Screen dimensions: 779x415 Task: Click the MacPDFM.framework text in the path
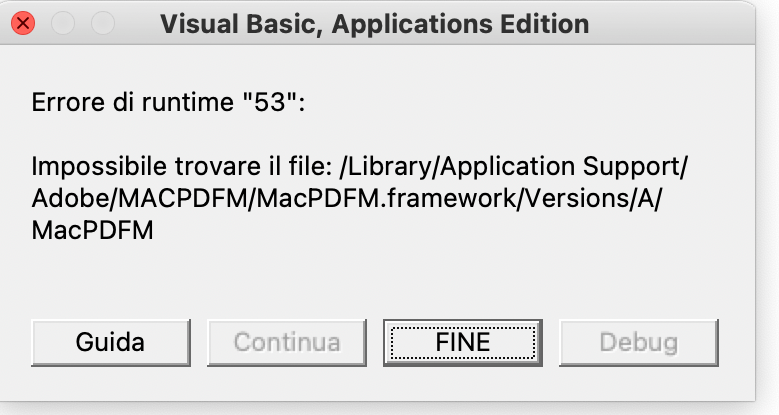tap(387, 198)
